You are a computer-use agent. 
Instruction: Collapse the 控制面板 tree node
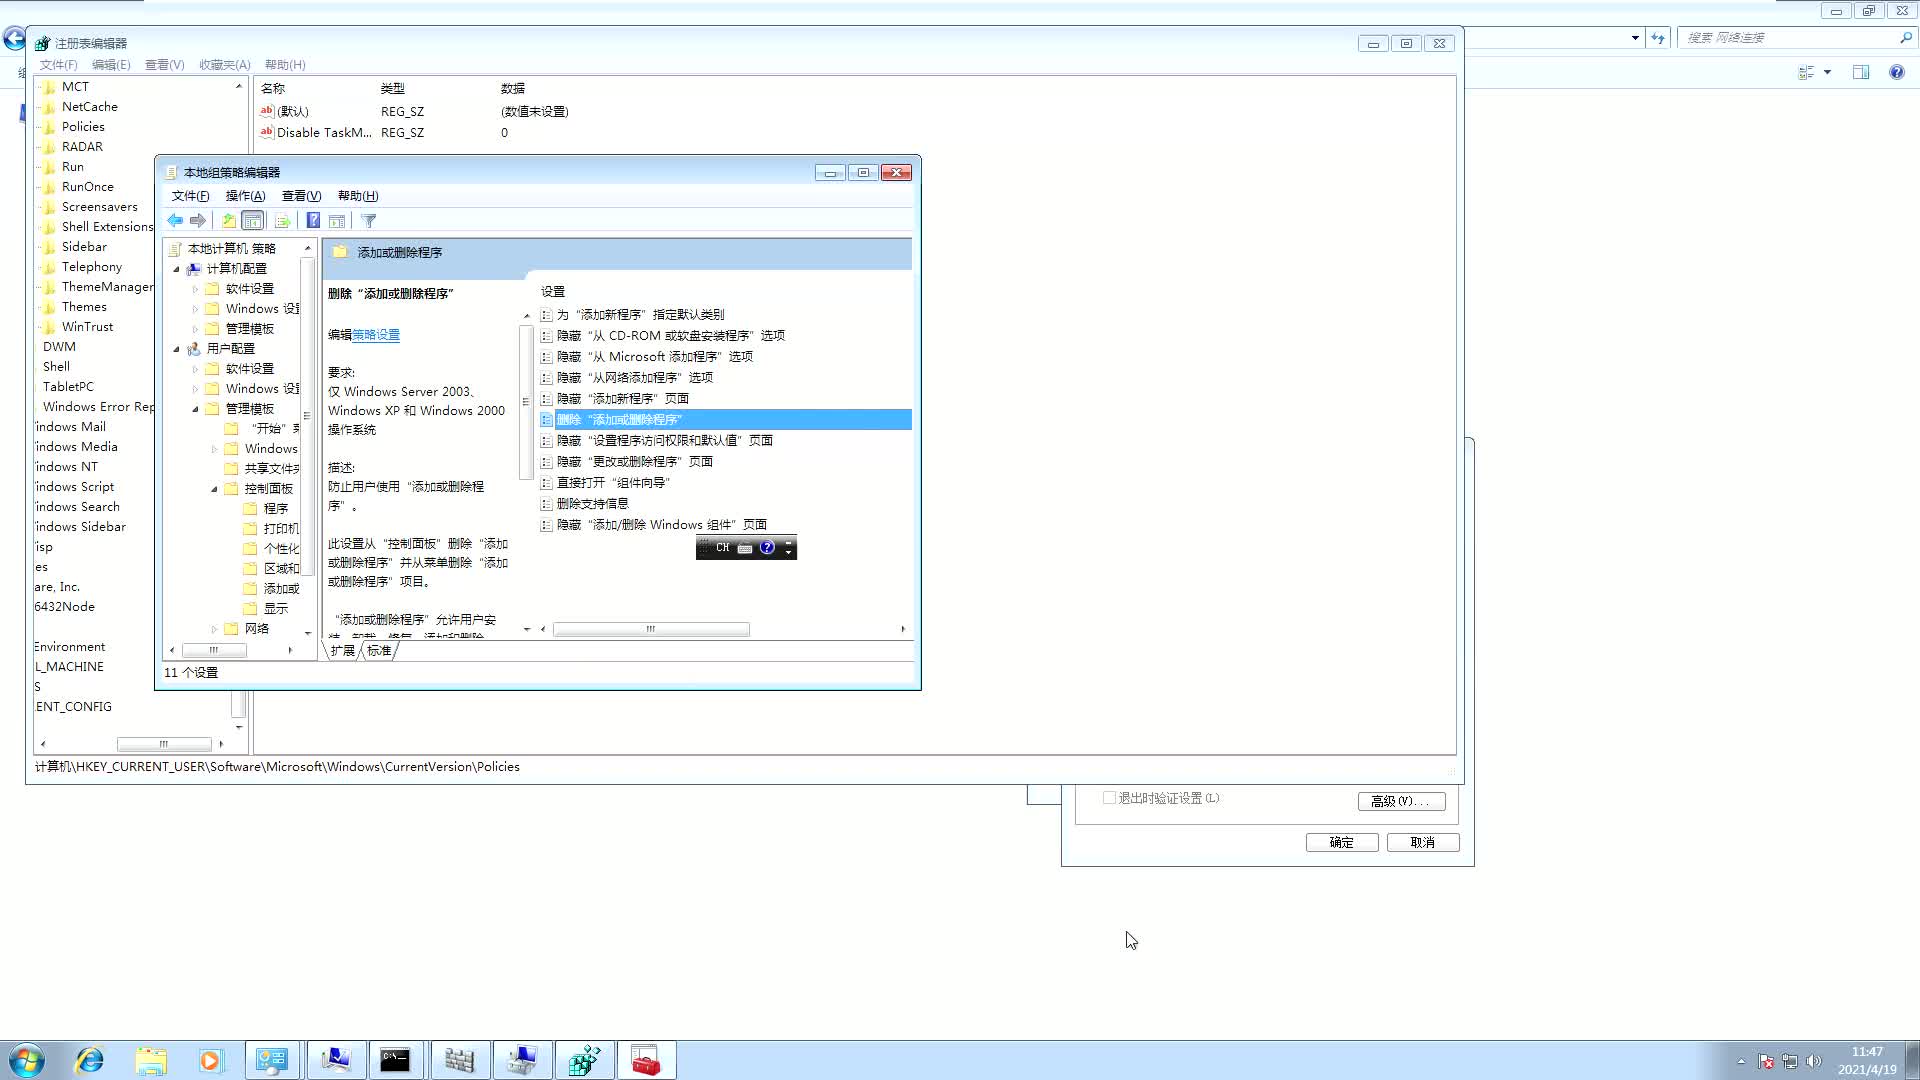click(214, 489)
